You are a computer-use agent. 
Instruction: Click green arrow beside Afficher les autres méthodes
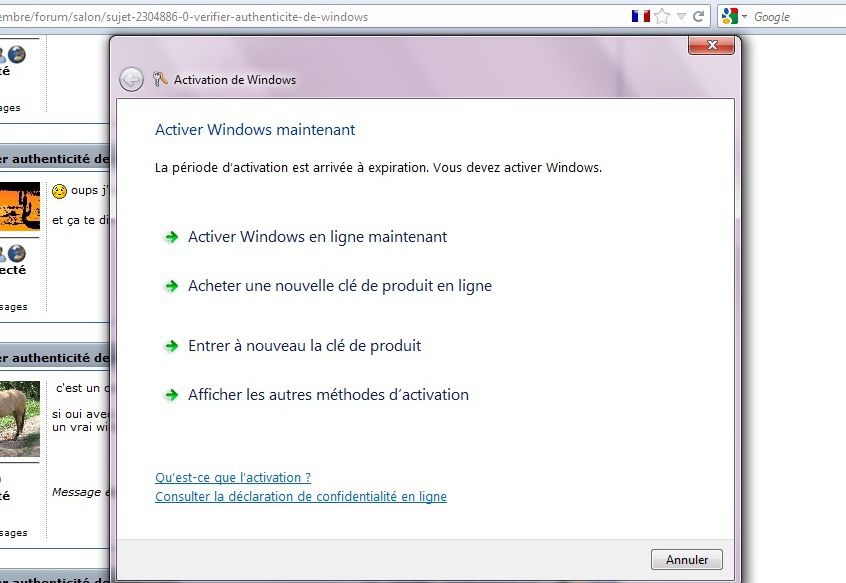(x=170, y=395)
